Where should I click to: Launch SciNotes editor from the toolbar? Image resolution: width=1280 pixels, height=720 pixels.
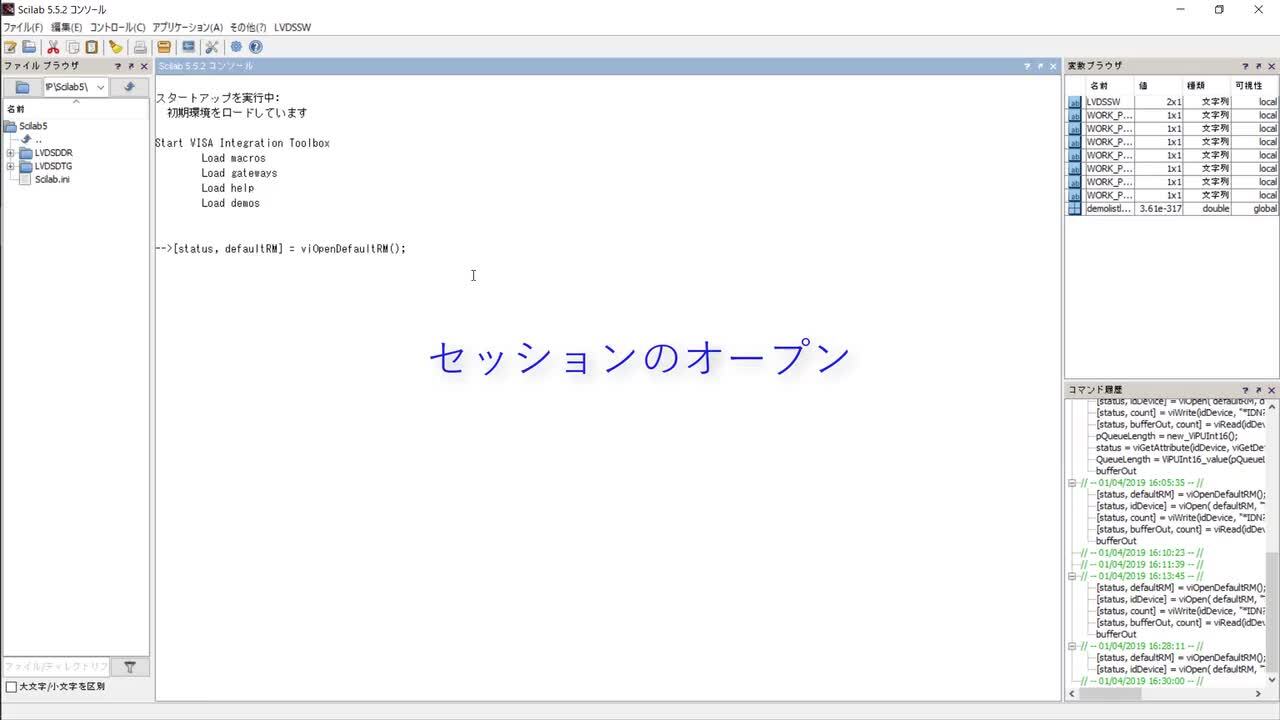tap(10, 47)
